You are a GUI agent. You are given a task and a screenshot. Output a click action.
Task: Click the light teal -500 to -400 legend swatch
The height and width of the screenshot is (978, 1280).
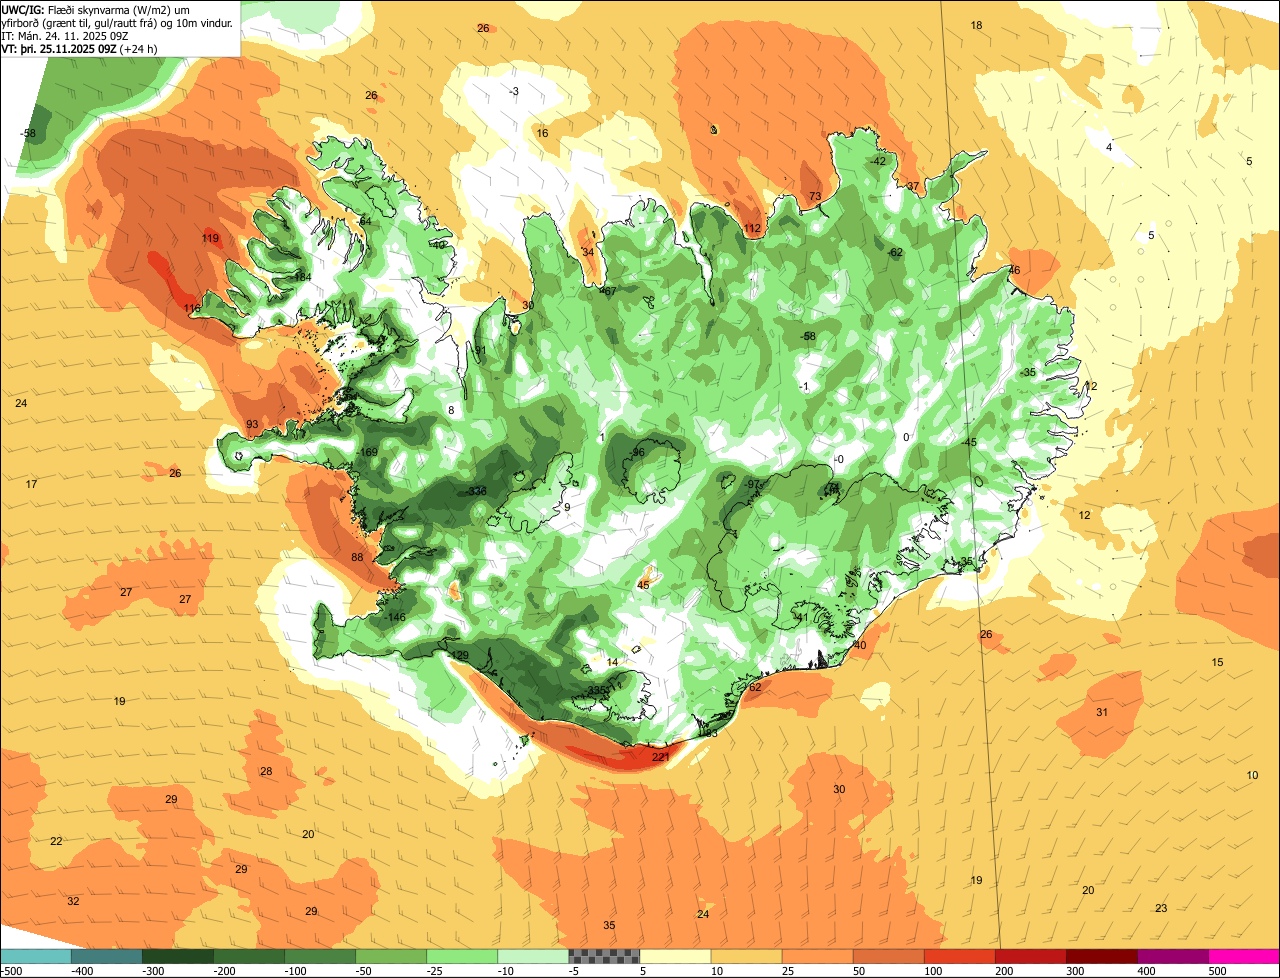point(36,956)
